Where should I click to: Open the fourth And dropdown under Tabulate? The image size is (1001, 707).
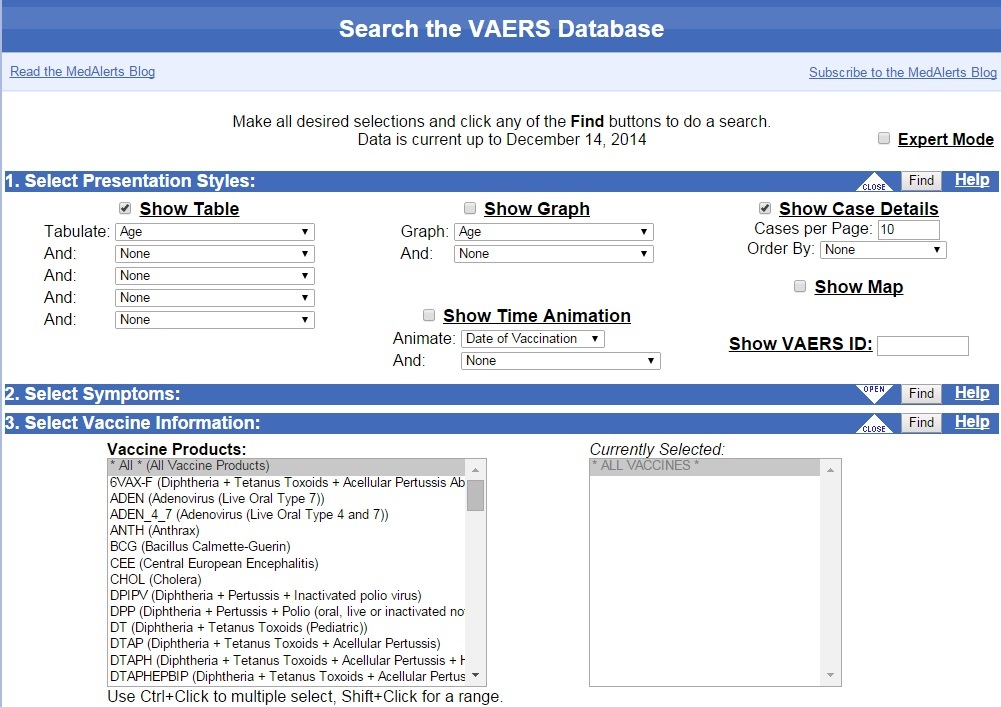pos(214,319)
